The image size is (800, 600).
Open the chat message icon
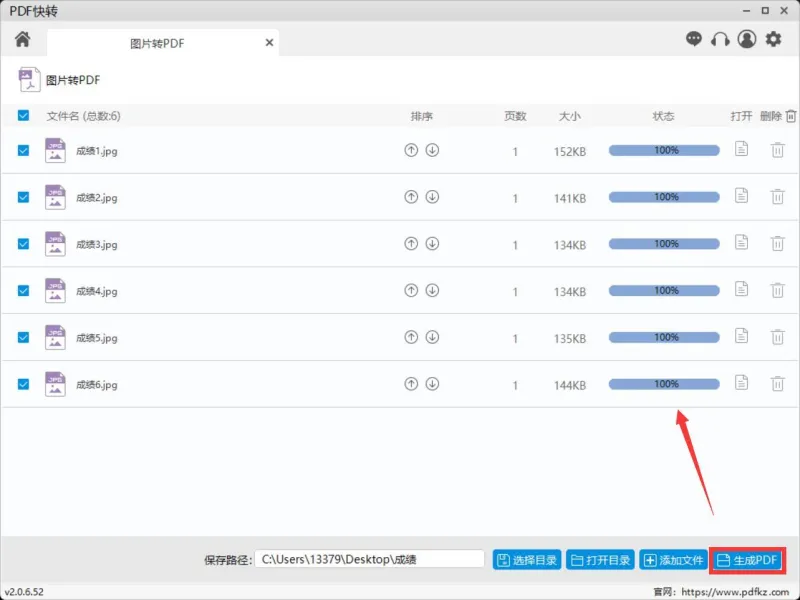pos(693,39)
